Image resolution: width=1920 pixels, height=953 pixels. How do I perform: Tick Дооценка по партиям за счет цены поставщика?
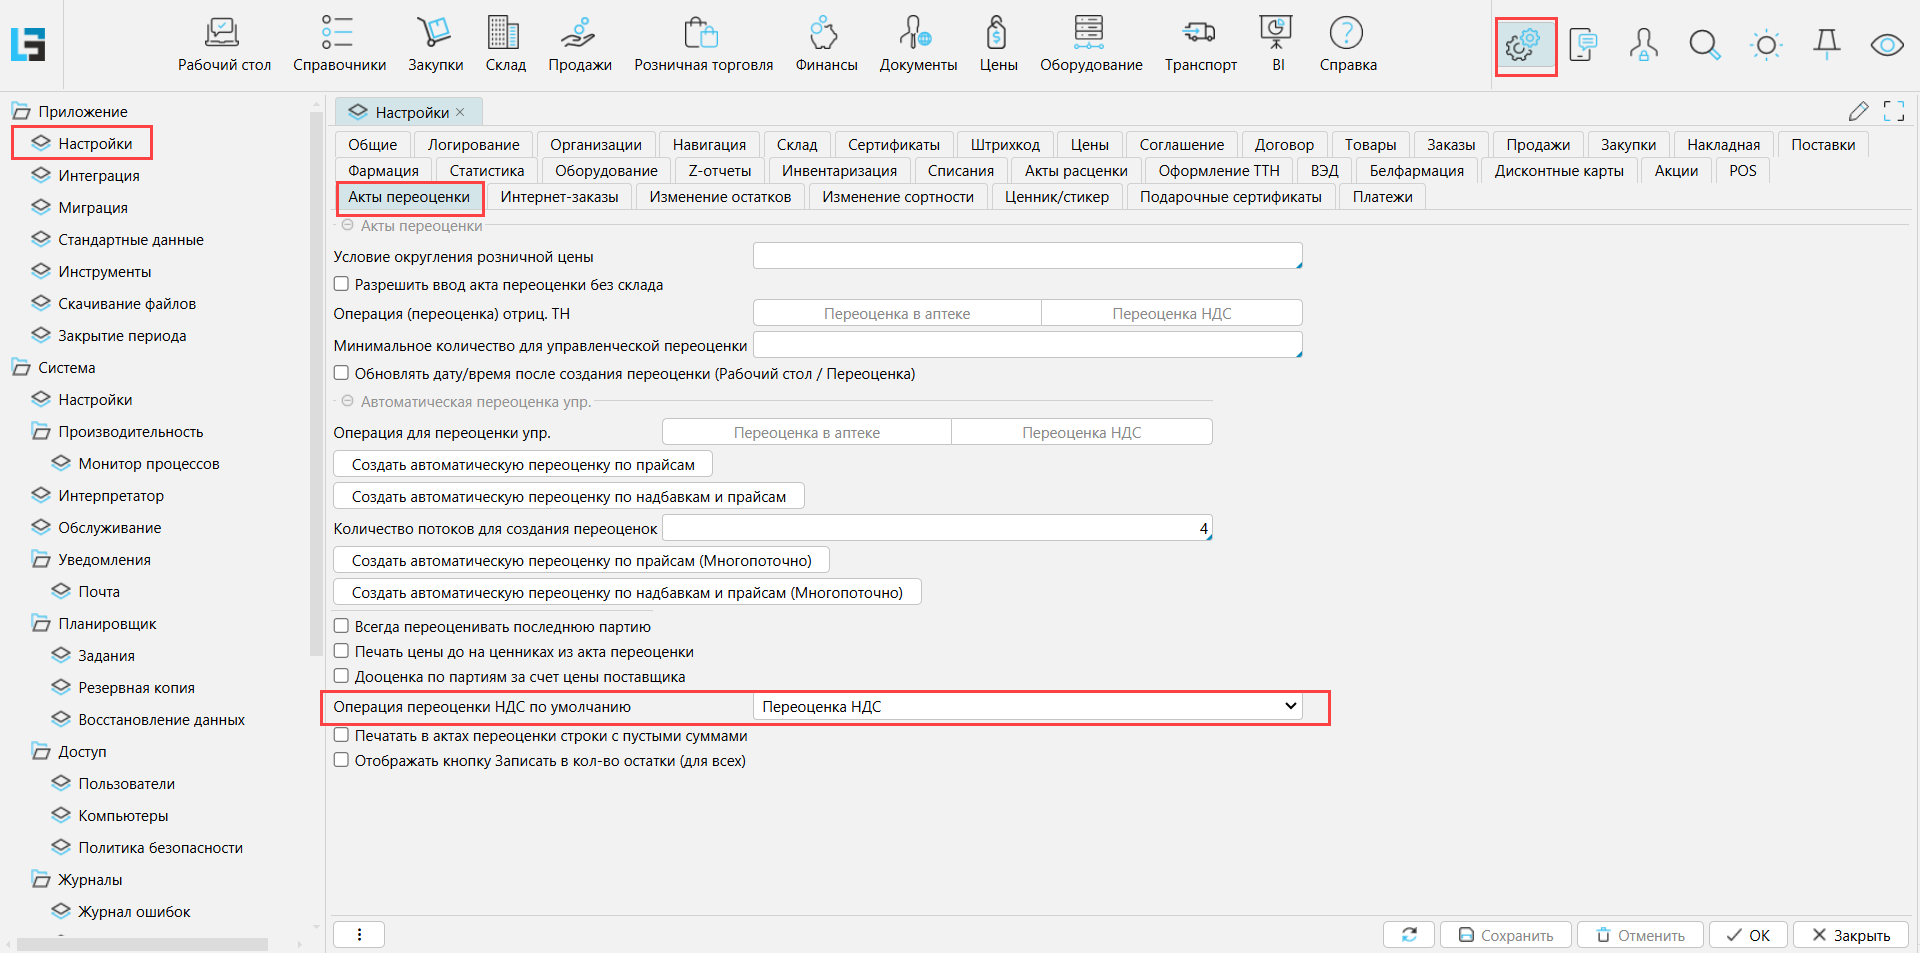[342, 677]
